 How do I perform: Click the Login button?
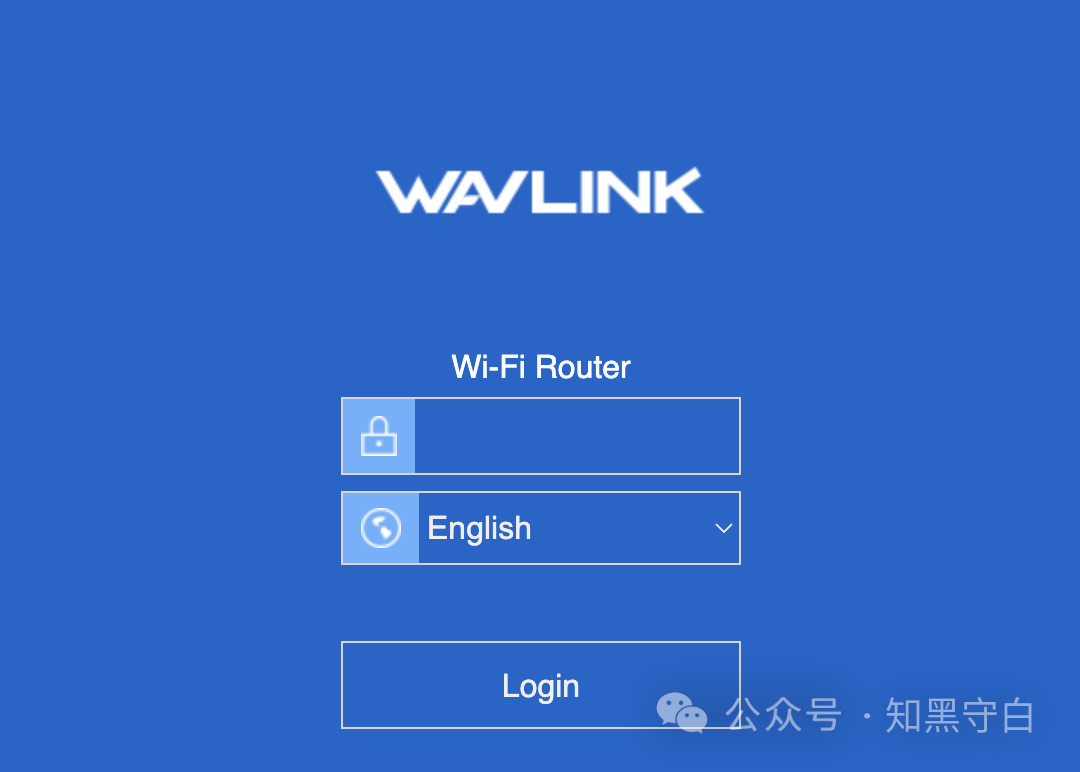[541, 685]
